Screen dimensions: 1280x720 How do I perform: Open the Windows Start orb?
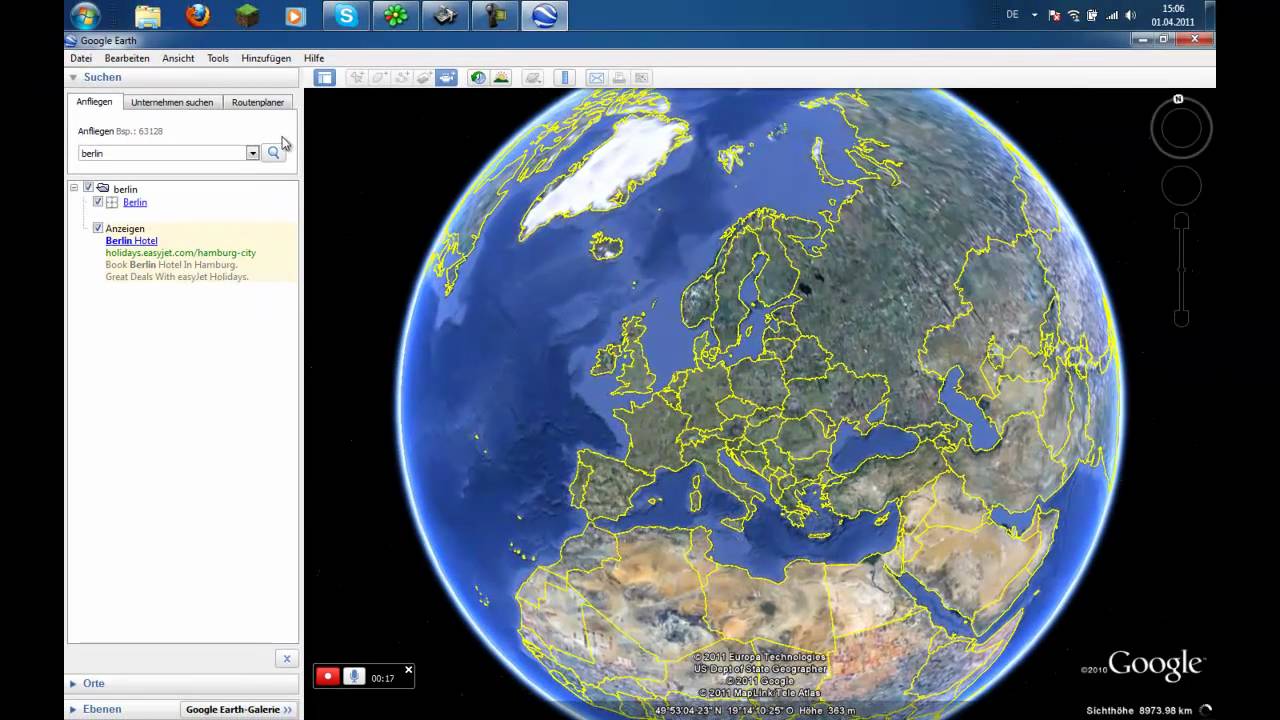pyautogui.click(x=85, y=16)
